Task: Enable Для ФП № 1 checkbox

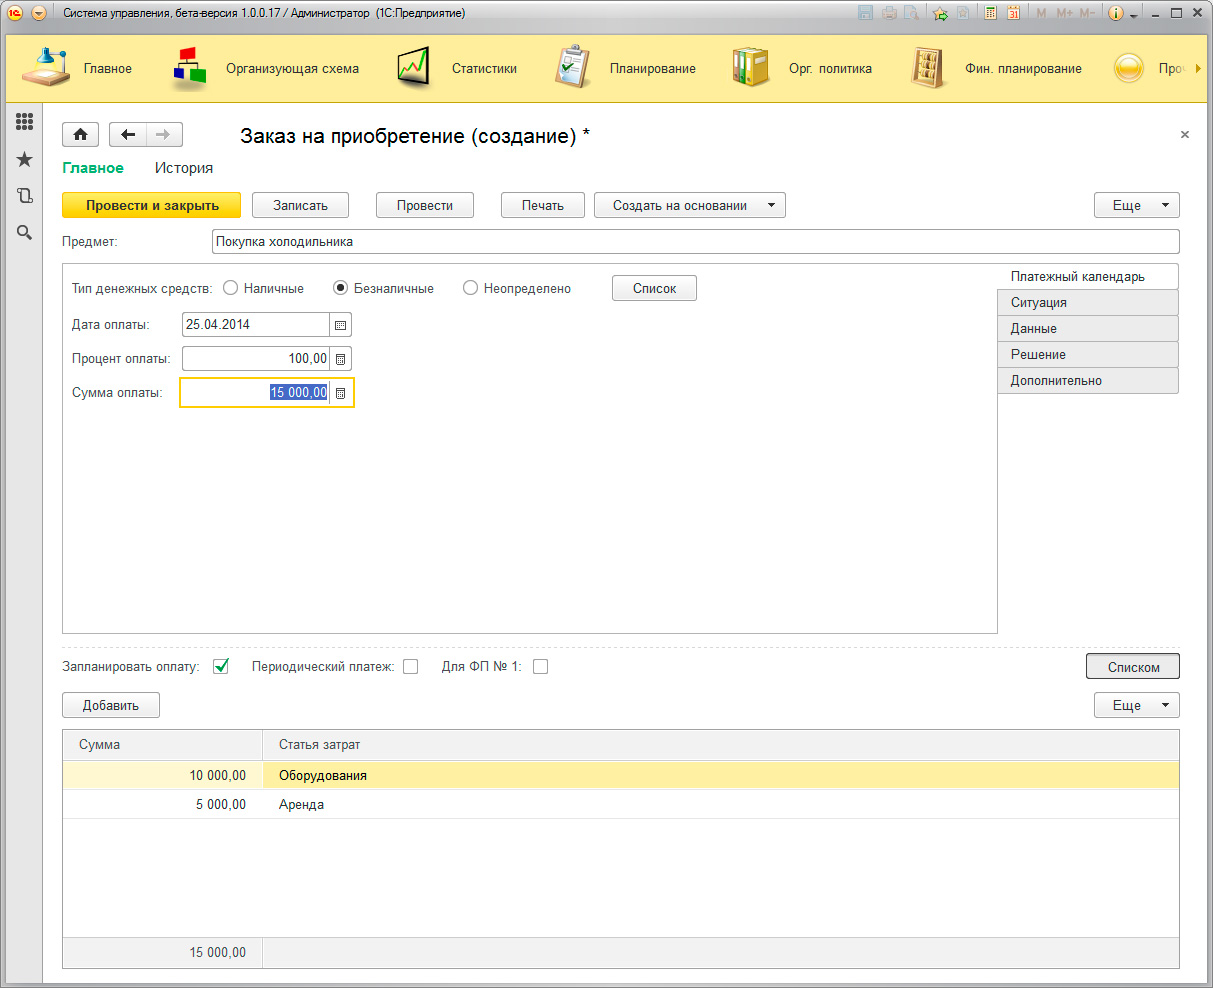Action: [540, 666]
